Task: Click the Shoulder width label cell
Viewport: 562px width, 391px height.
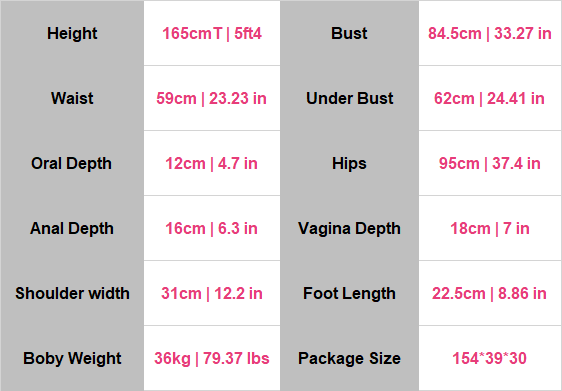Action: click(x=72, y=293)
